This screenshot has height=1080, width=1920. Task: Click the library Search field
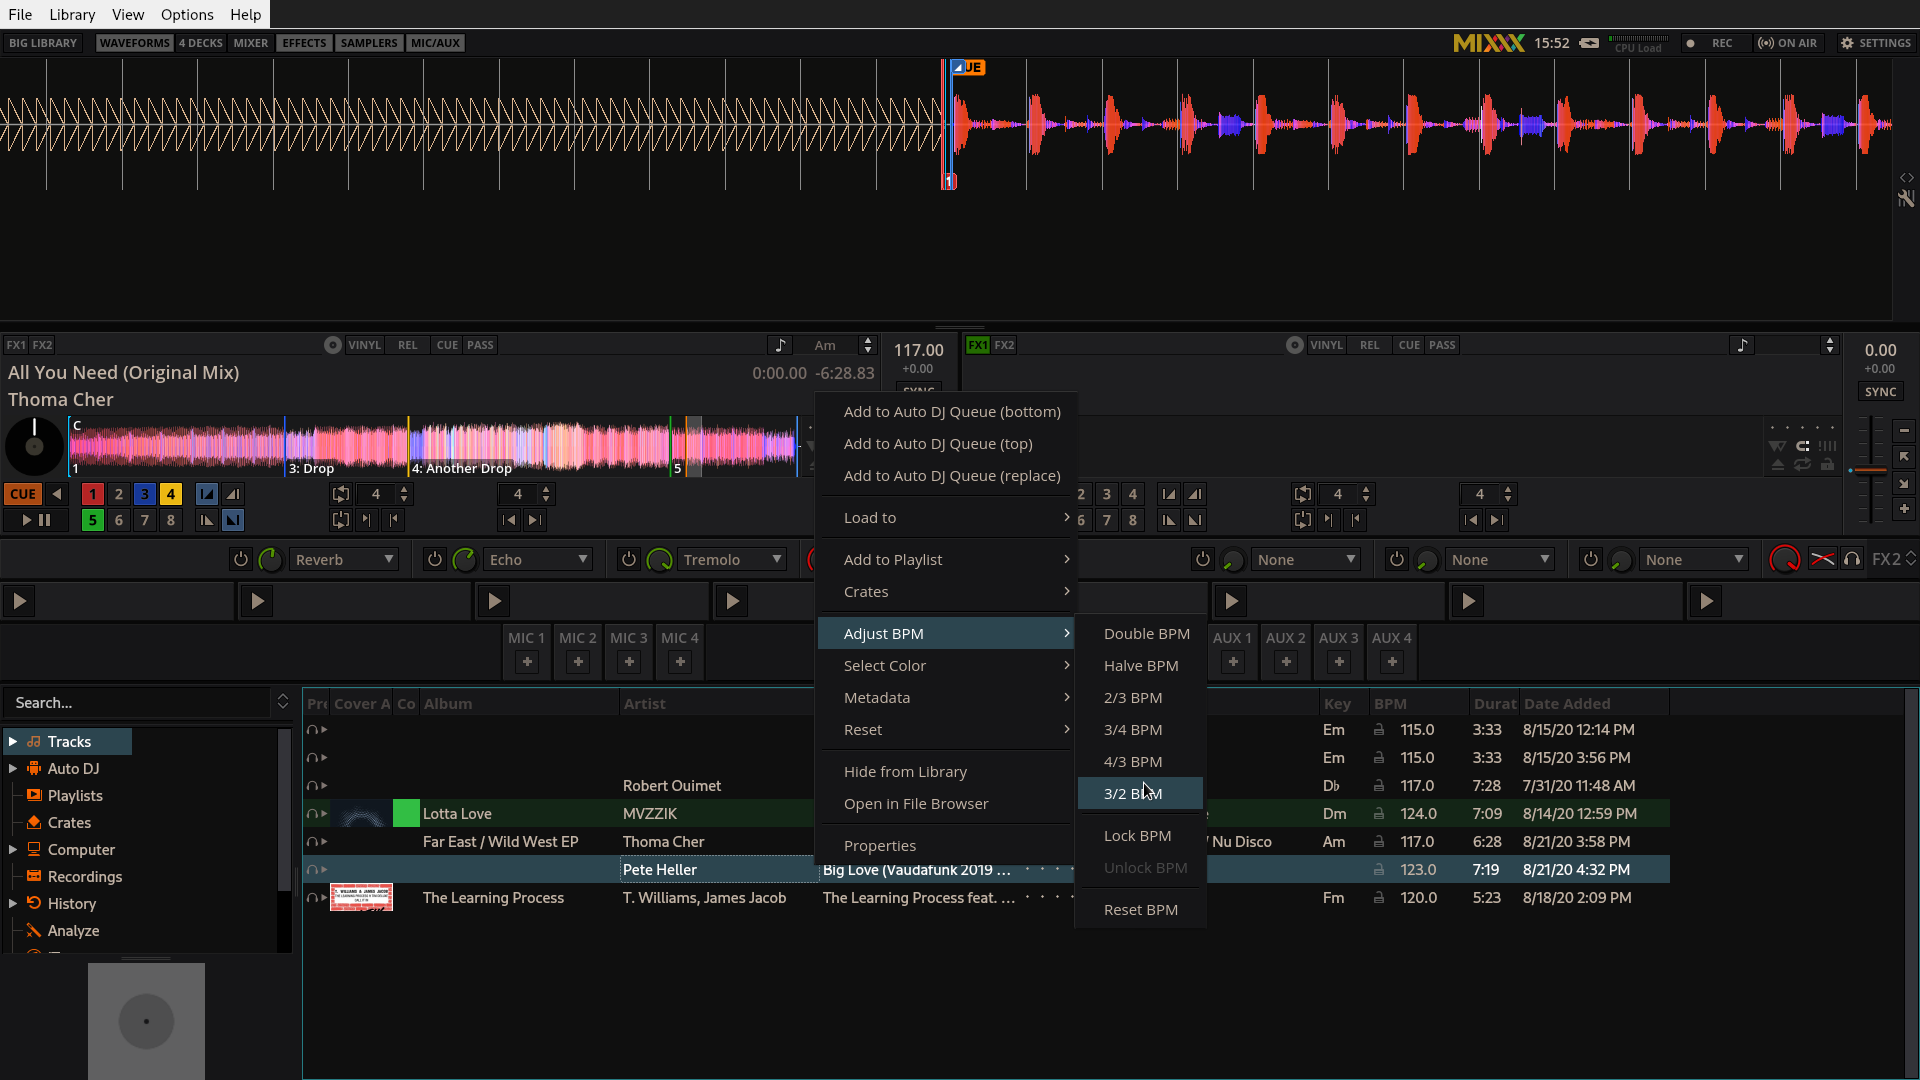pos(138,703)
